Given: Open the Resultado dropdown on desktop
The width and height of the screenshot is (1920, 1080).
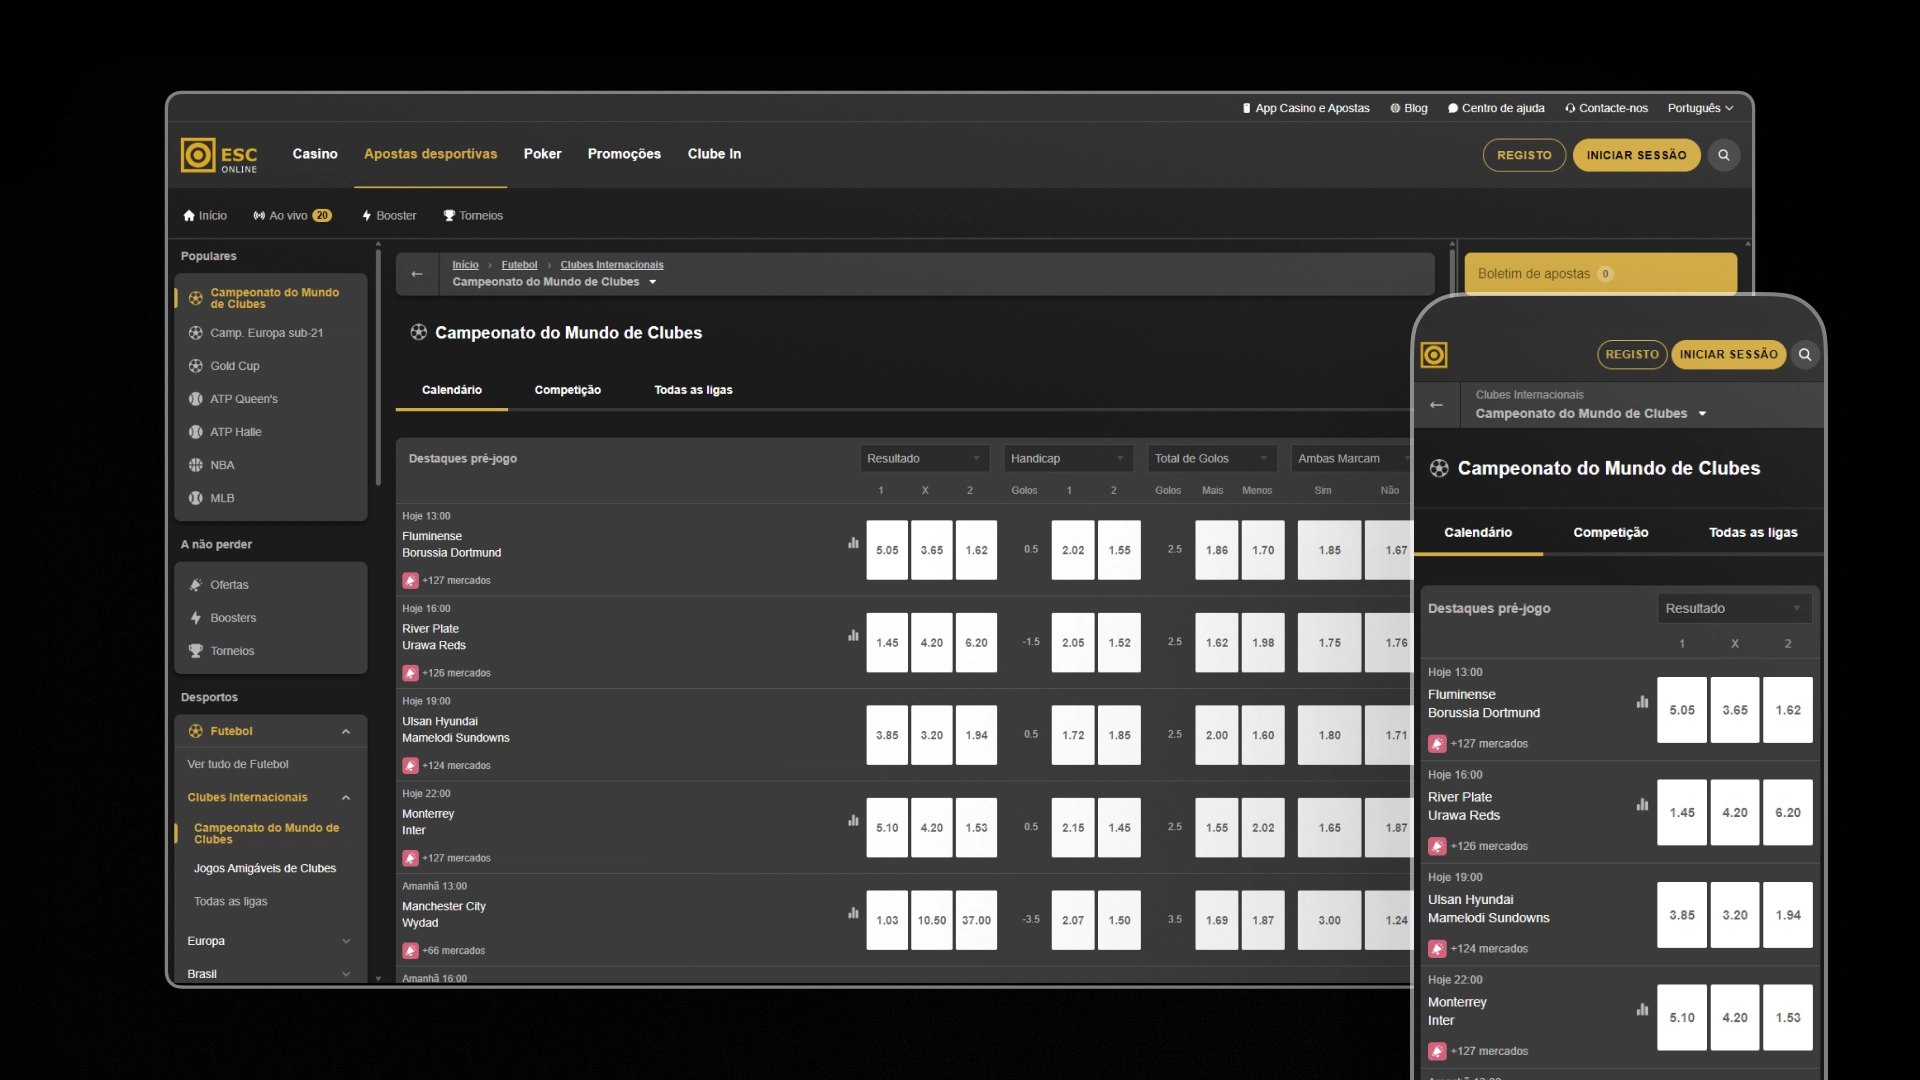Looking at the screenshot, I should point(924,459).
